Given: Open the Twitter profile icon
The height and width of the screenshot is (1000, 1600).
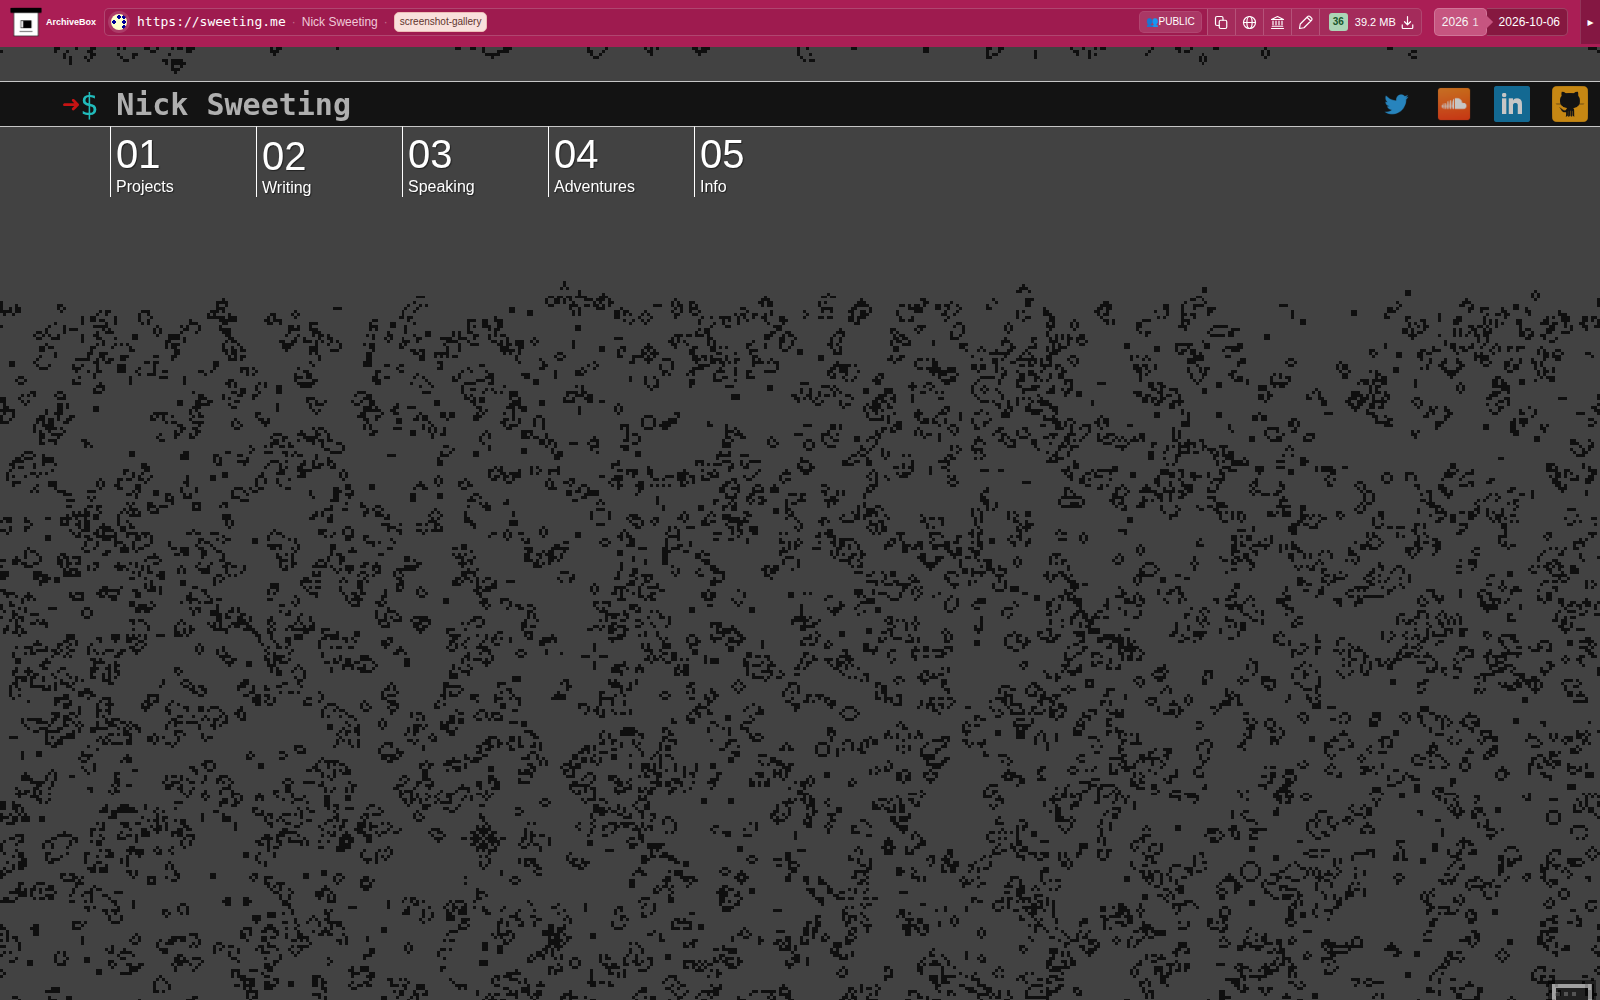Looking at the screenshot, I should [x=1396, y=104].
